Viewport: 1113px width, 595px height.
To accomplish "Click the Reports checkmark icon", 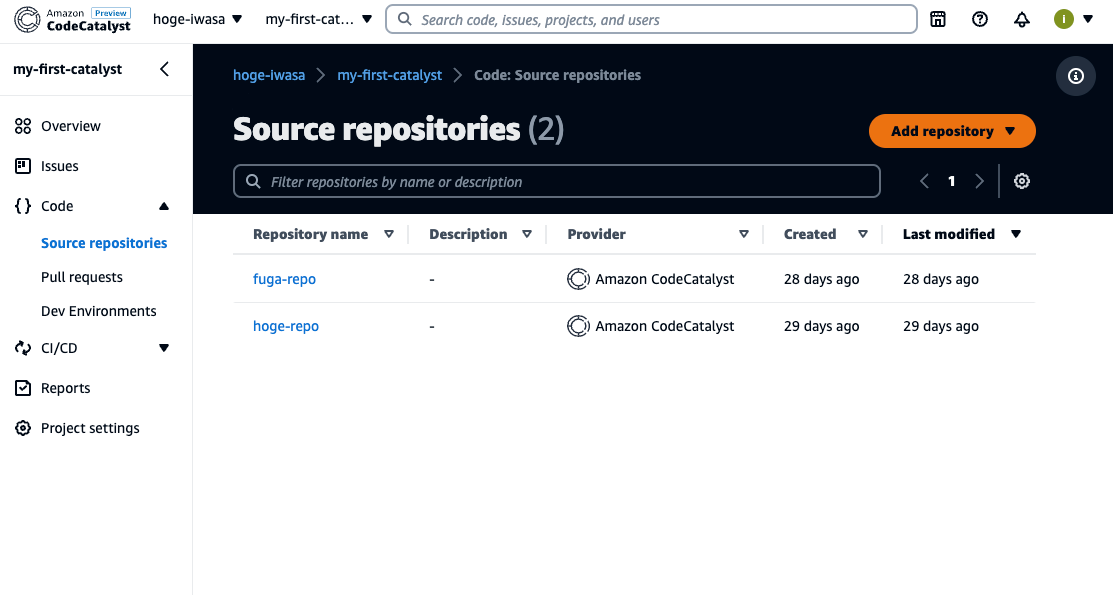I will (23, 388).
